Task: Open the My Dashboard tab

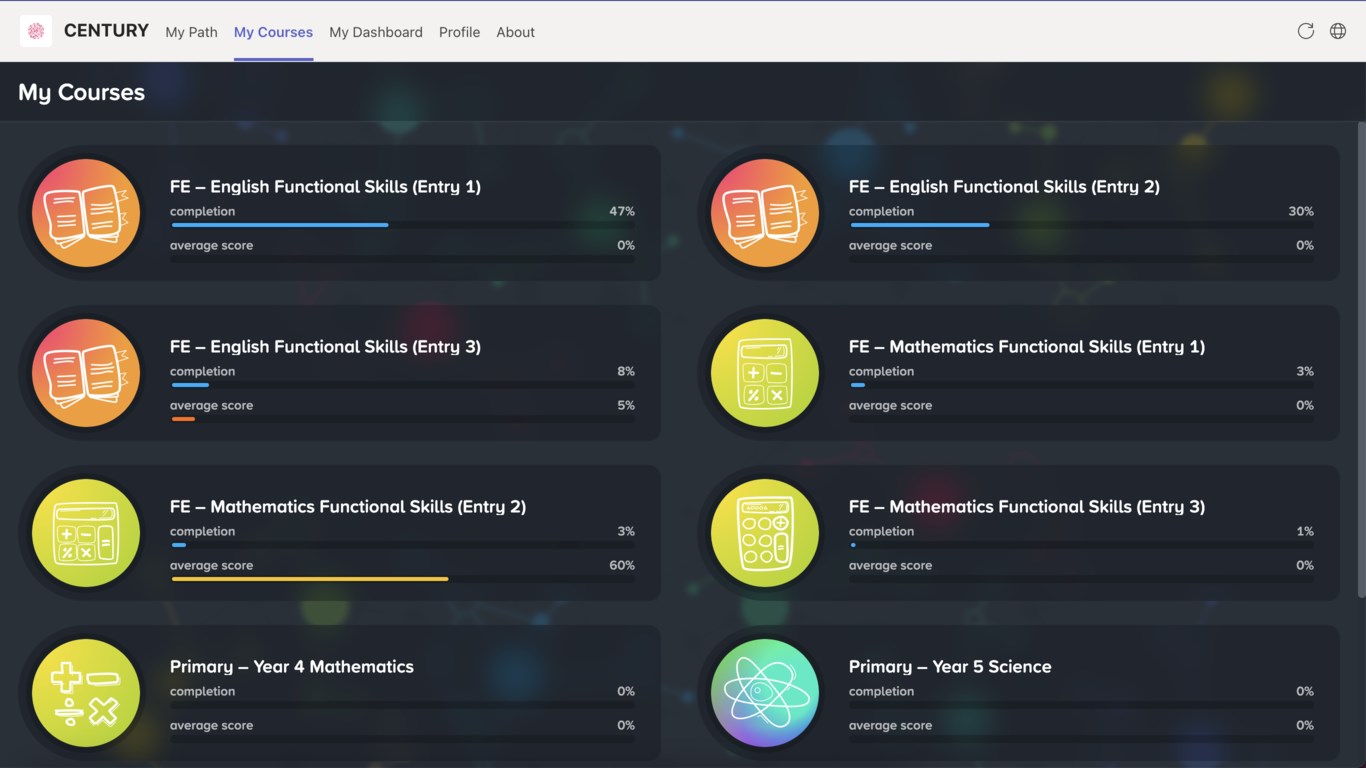Action: click(376, 32)
